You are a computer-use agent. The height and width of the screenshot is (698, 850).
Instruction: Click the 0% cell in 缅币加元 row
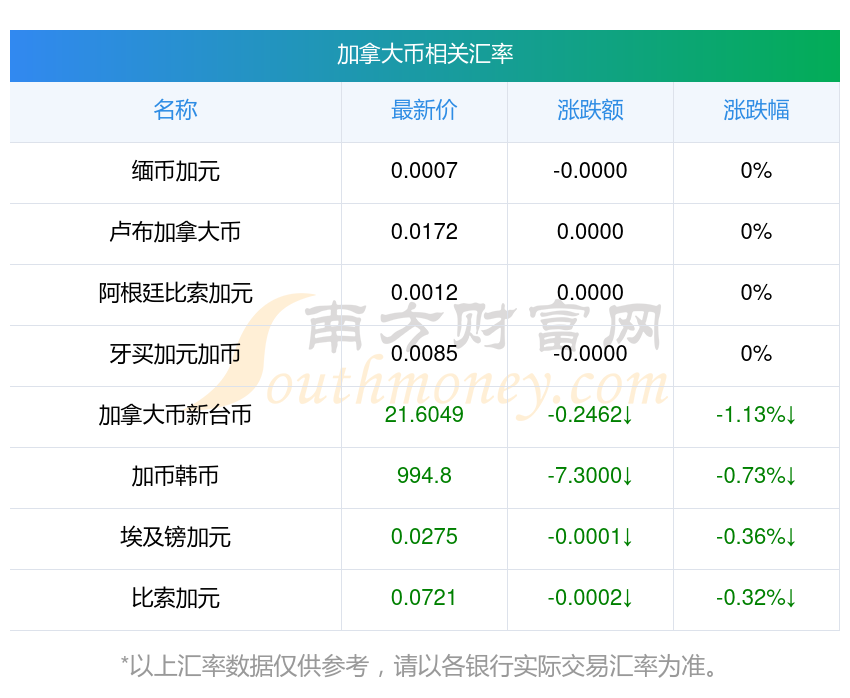(x=756, y=171)
